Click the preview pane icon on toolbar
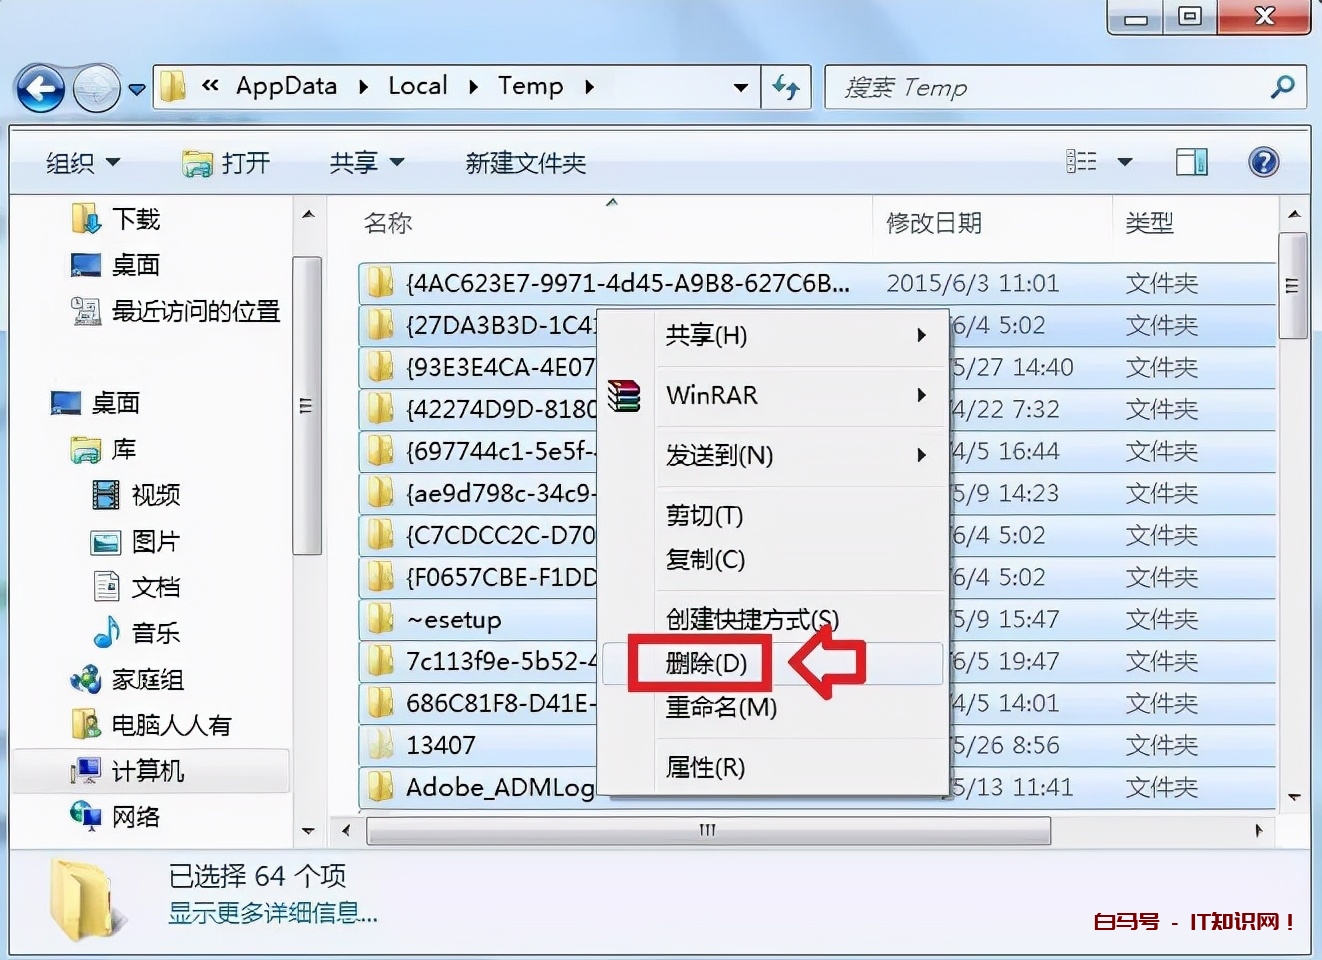1322x960 pixels. tap(1191, 160)
